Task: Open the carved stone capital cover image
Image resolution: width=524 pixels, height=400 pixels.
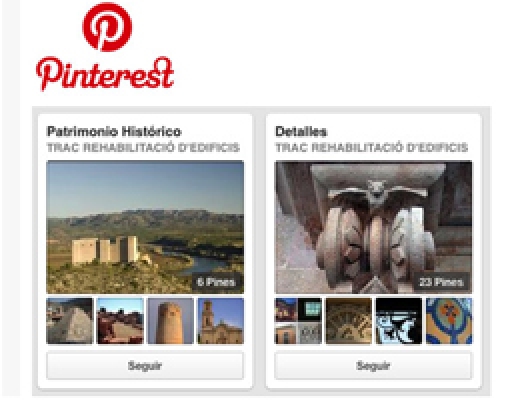Action: 373,227
